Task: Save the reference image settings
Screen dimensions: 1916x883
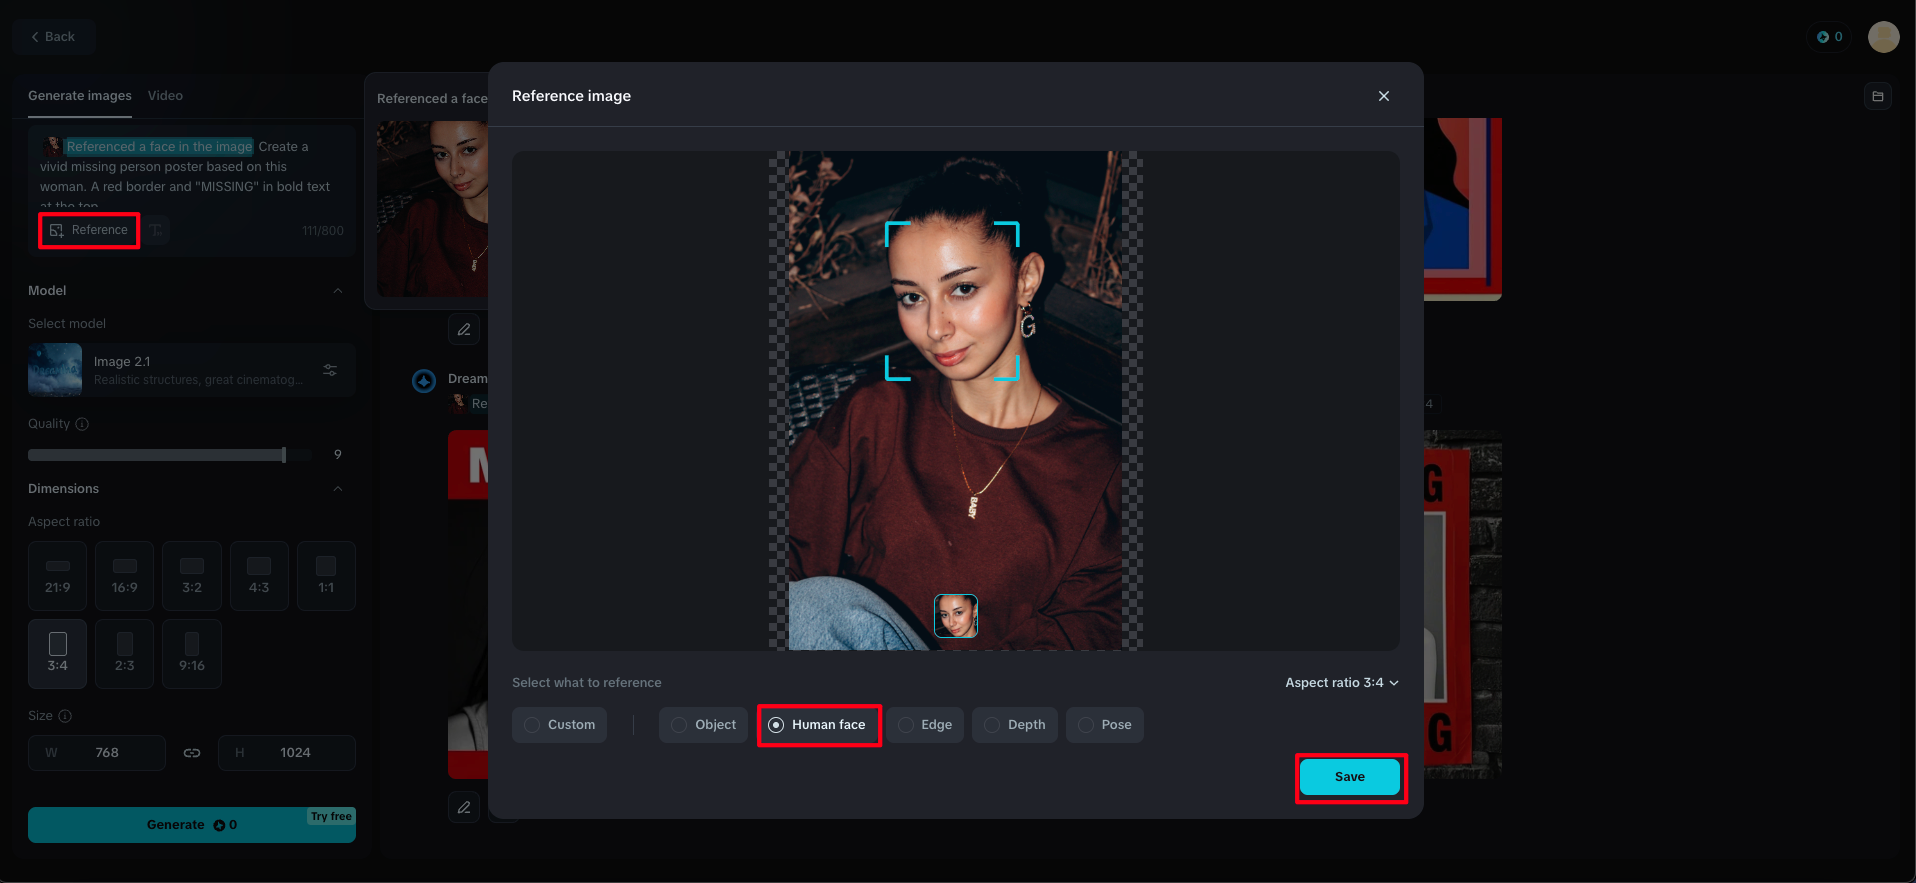Action: point(1350,777)
